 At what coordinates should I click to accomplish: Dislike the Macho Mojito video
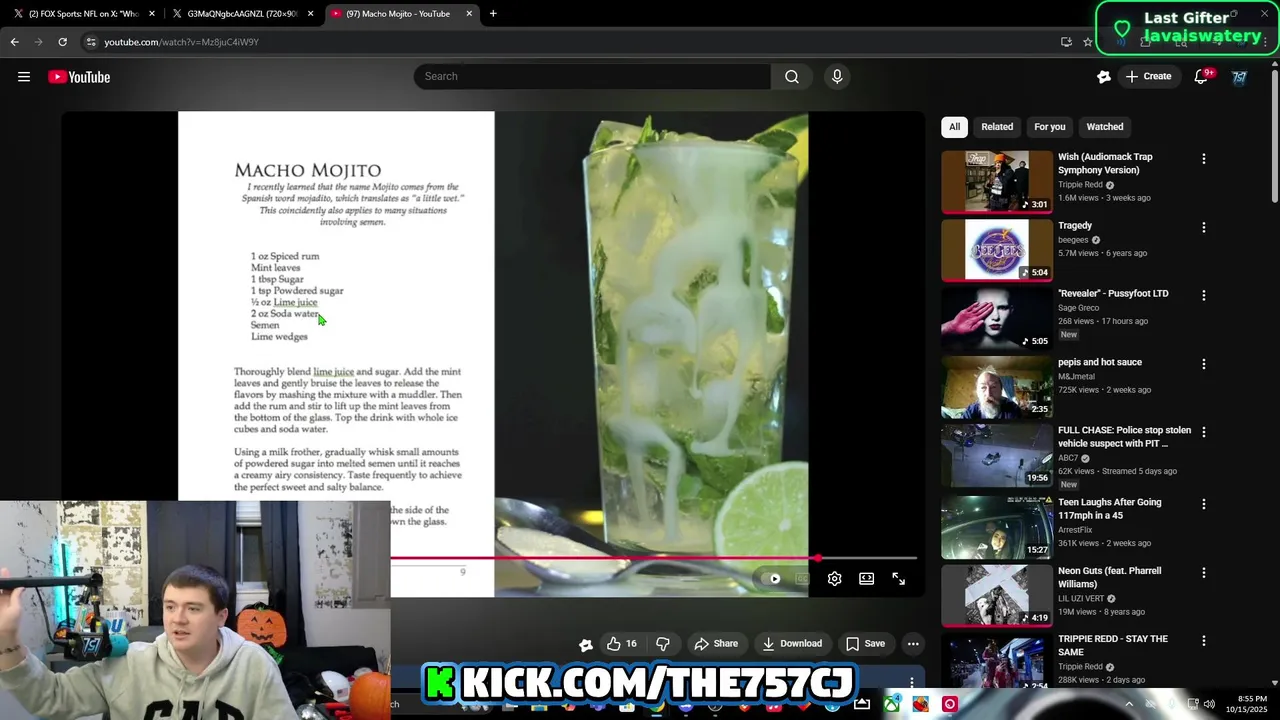click(662, 644)
